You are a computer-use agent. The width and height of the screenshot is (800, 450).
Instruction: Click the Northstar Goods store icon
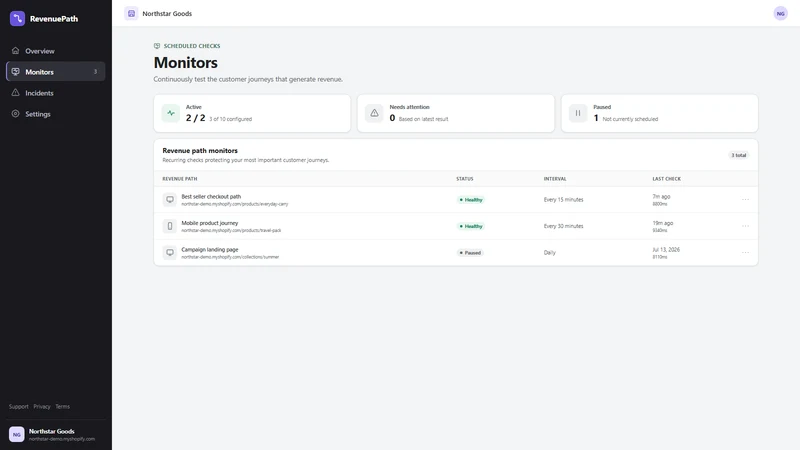pyautogui.click(x=131, y=13)
